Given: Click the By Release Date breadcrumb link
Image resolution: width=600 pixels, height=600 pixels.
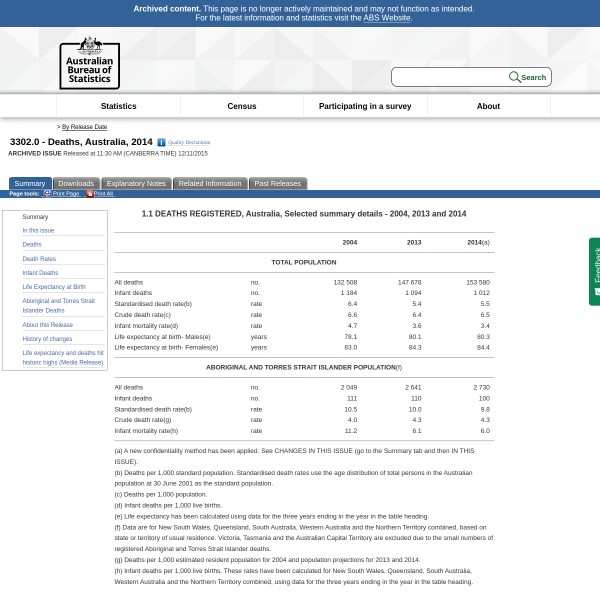Looking at the screenshot, I should 84,127.
